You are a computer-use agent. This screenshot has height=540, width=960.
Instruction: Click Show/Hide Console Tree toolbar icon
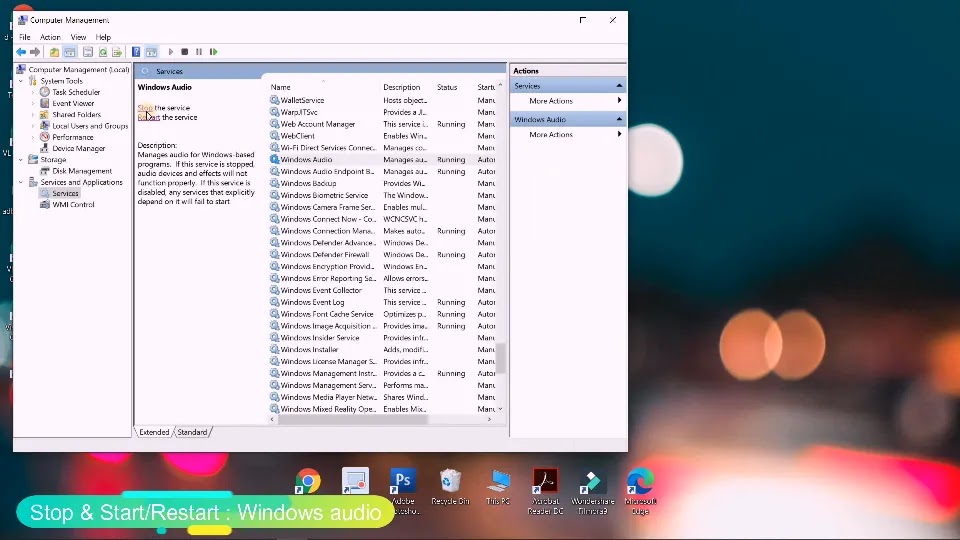[70, 52]
